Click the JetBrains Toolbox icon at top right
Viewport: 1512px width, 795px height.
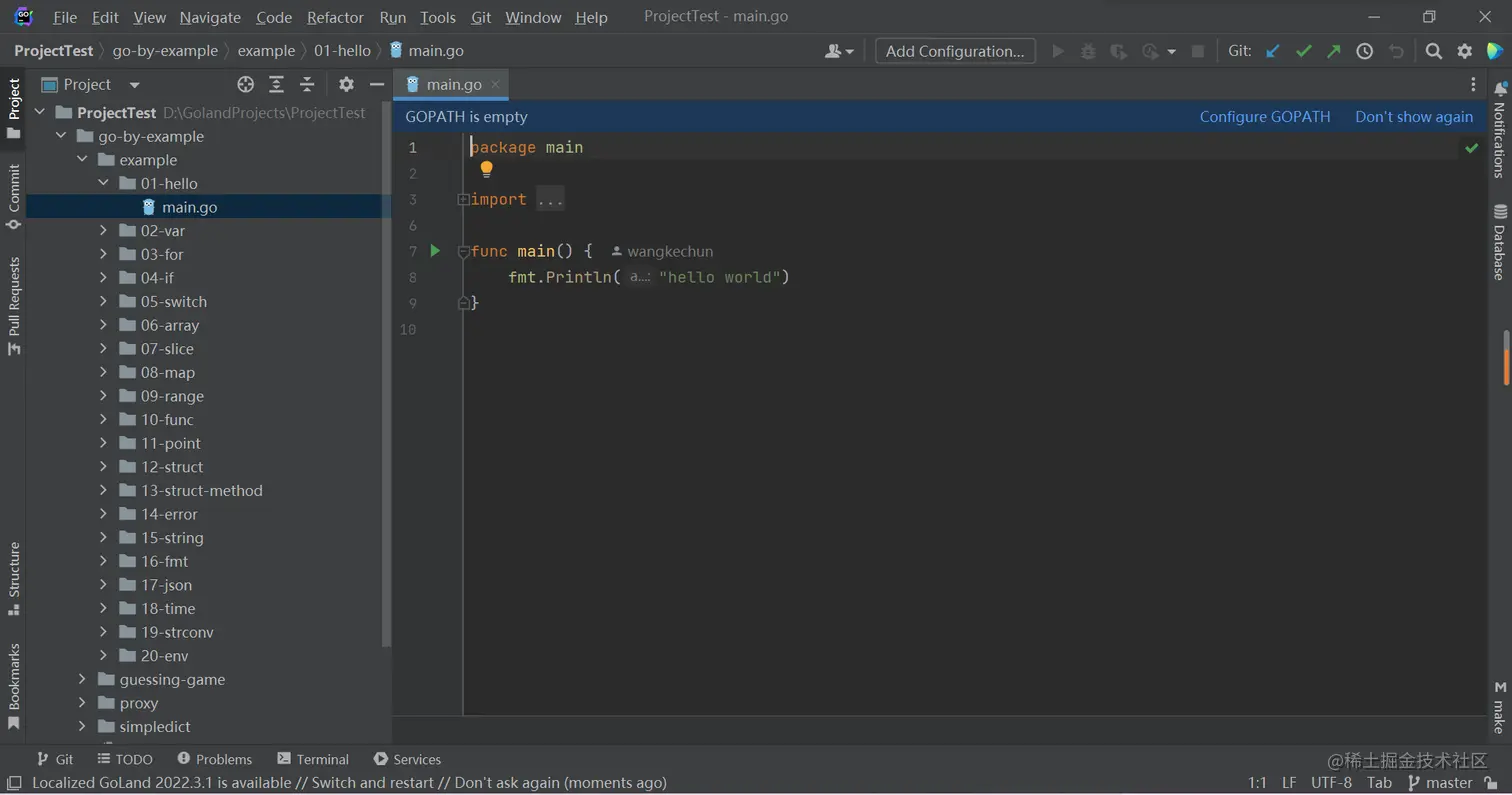[1495, 51]
